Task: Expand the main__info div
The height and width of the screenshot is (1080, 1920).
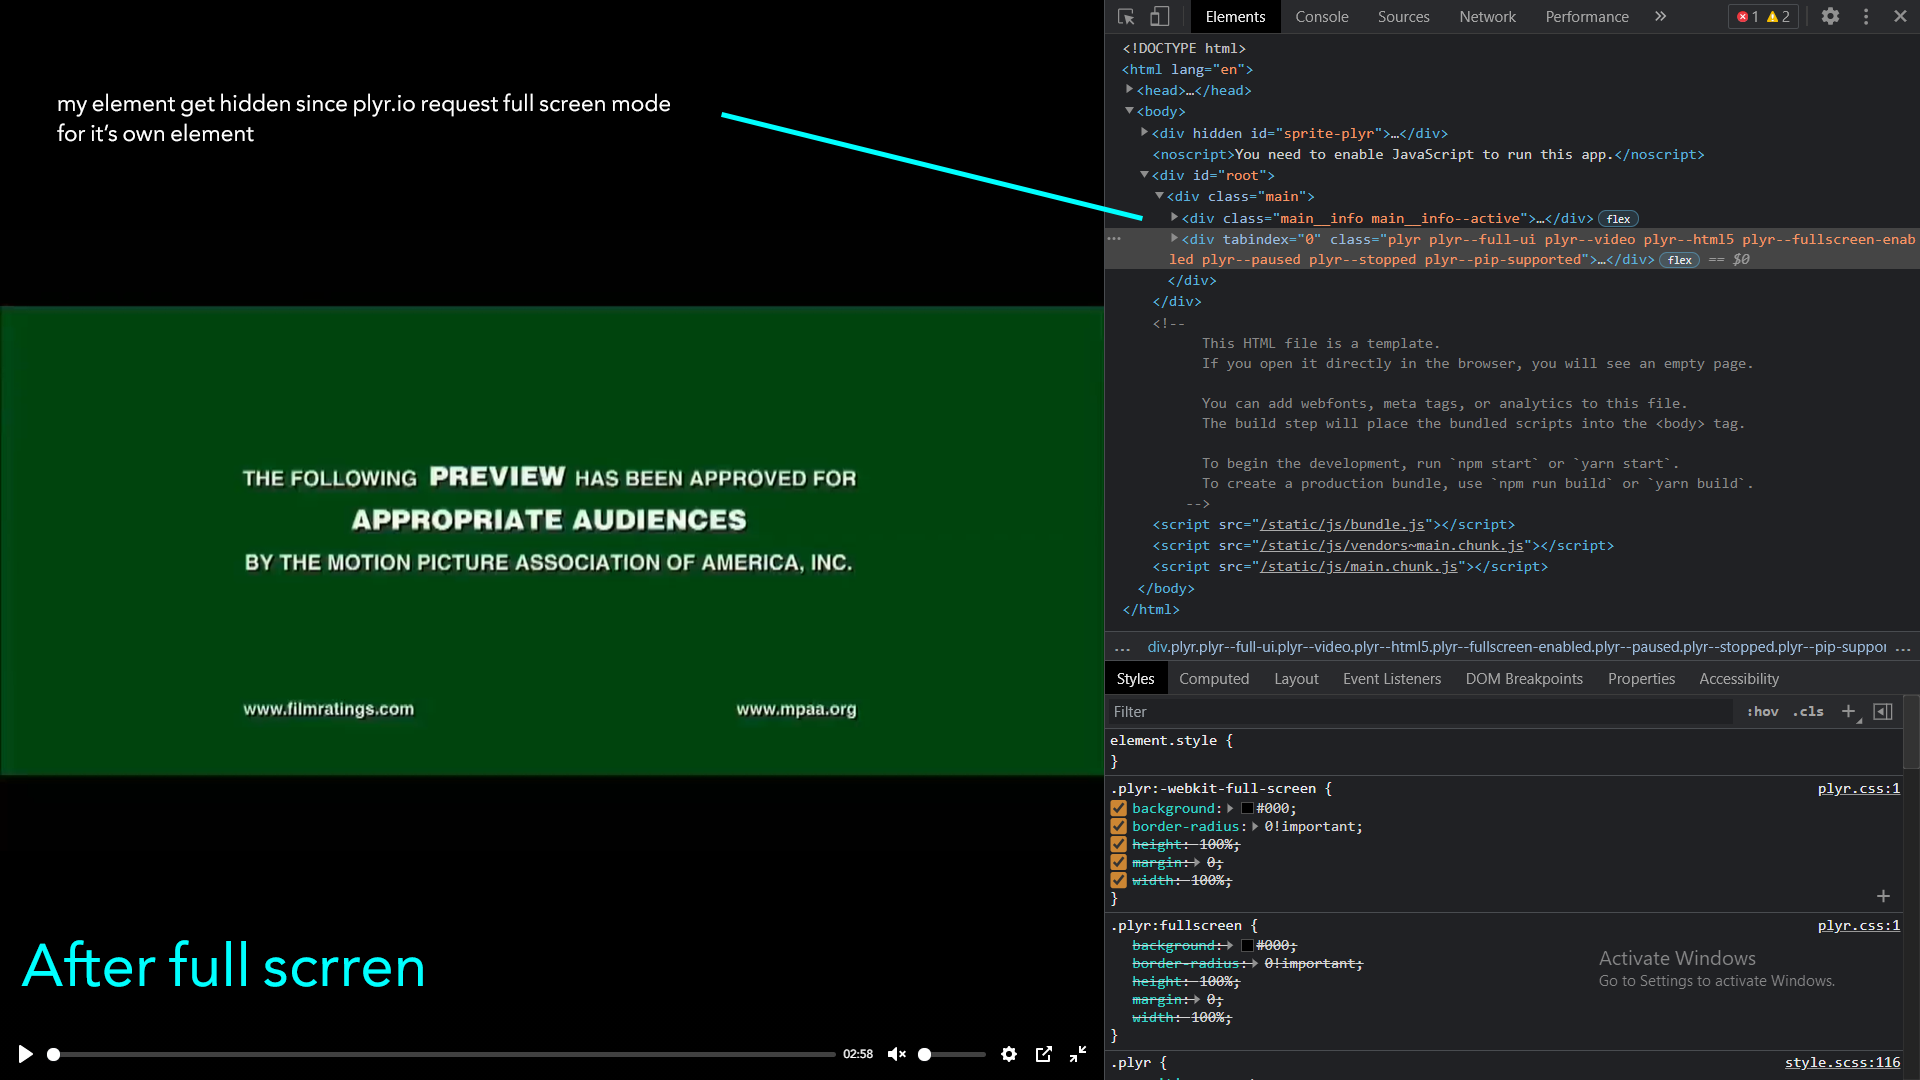Action: pos(1175,217)
